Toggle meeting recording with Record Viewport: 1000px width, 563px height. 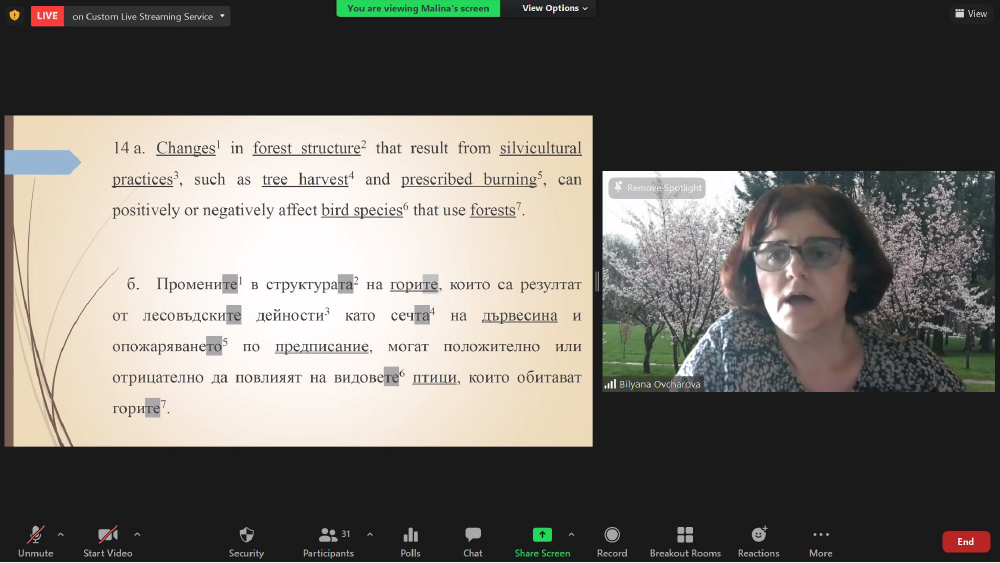pyautogui.click(x=612, y=541)
